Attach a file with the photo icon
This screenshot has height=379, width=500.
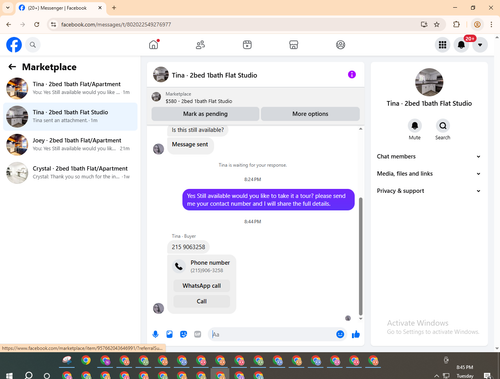click(169, 334)
